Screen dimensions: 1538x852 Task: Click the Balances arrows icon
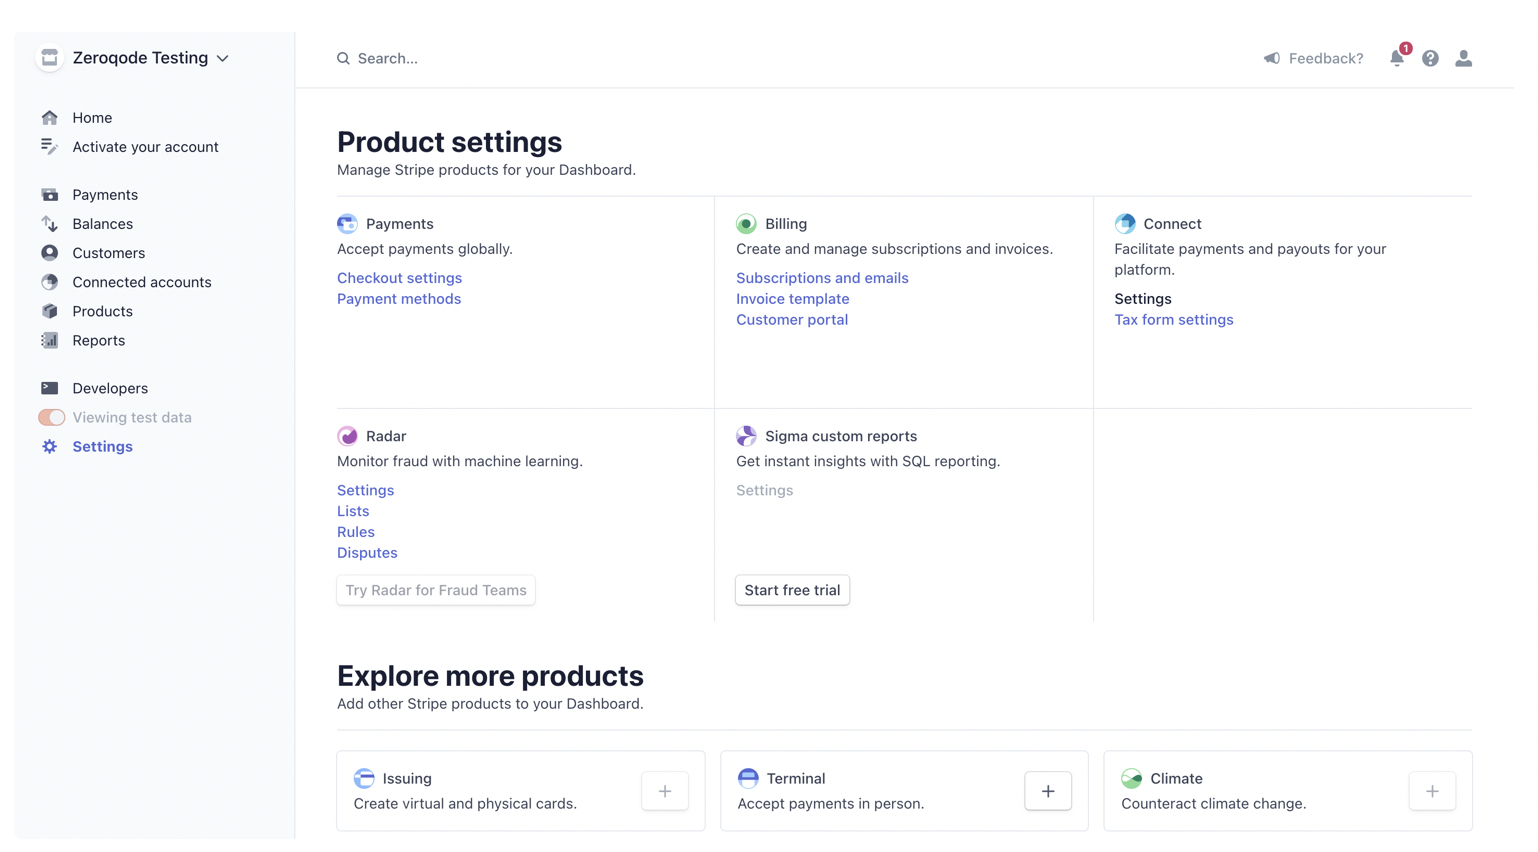point(49,223)
